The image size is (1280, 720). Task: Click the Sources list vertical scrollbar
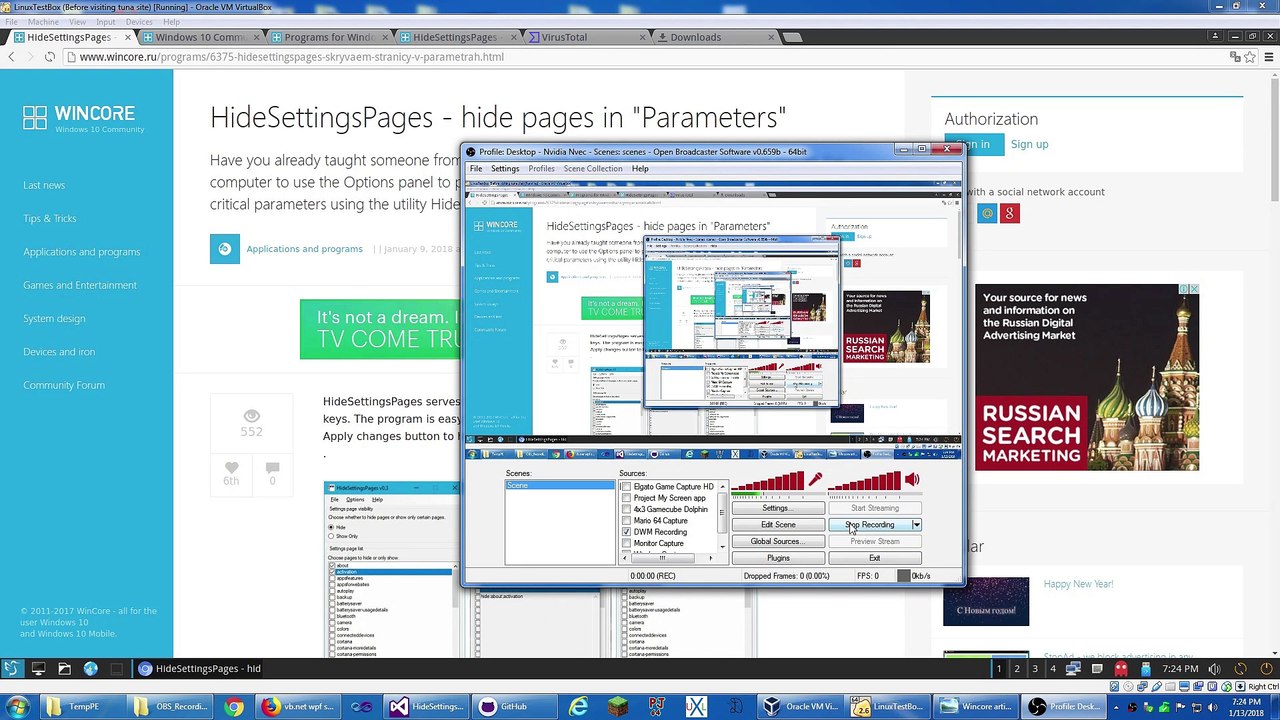pyautogui.click(x=722, y=517)
